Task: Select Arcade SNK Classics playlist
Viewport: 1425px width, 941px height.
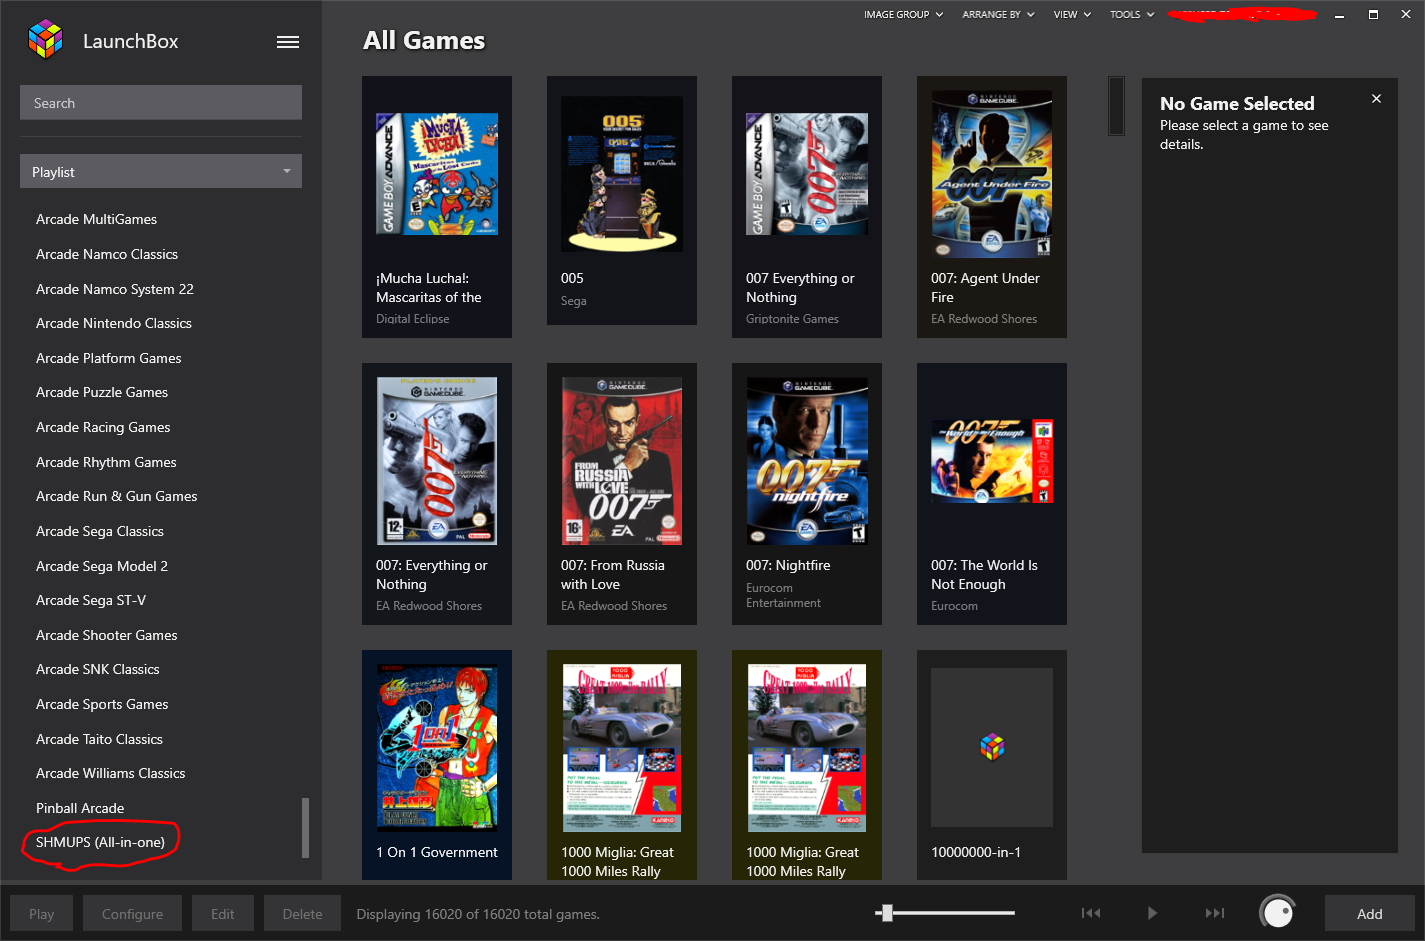Action: [x=98, y=669]
